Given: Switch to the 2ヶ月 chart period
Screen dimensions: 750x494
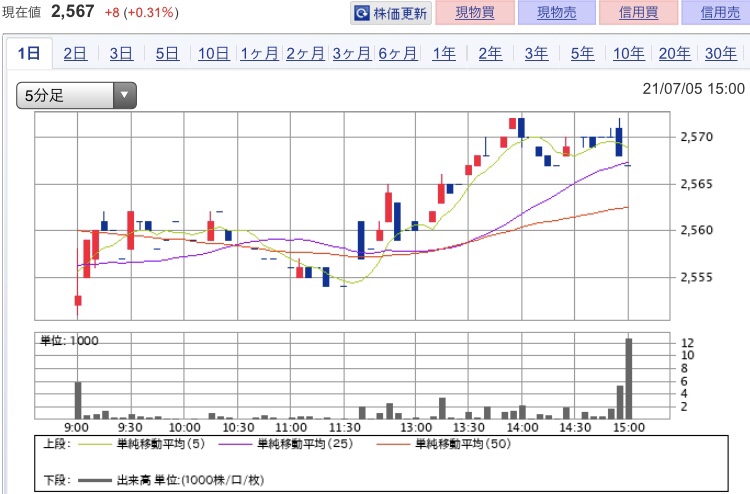Looking at the screenshot, I should click(305, 54).
